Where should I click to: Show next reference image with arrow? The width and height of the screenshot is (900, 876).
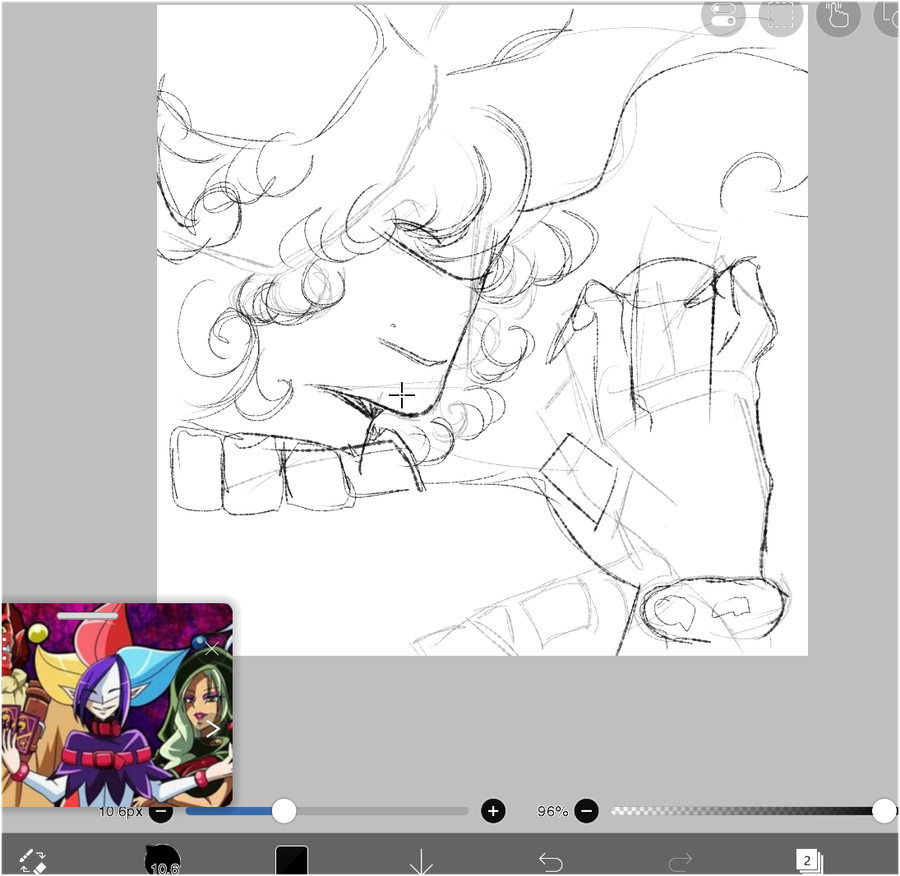[x=212, y=730]
